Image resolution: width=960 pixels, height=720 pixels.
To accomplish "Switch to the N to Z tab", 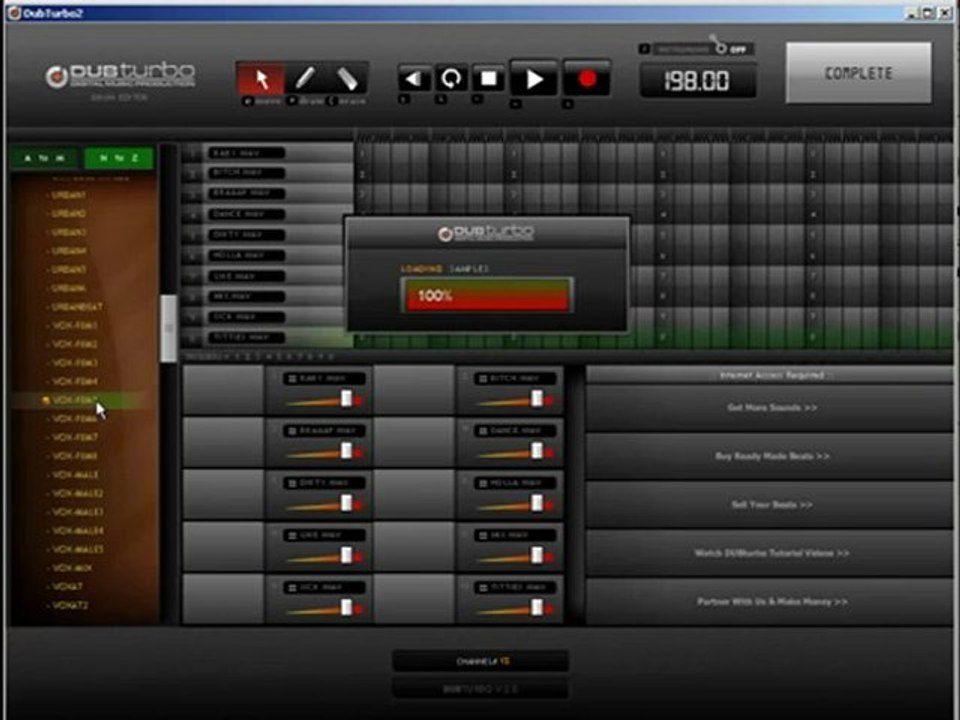I will [x=119, y=159].
